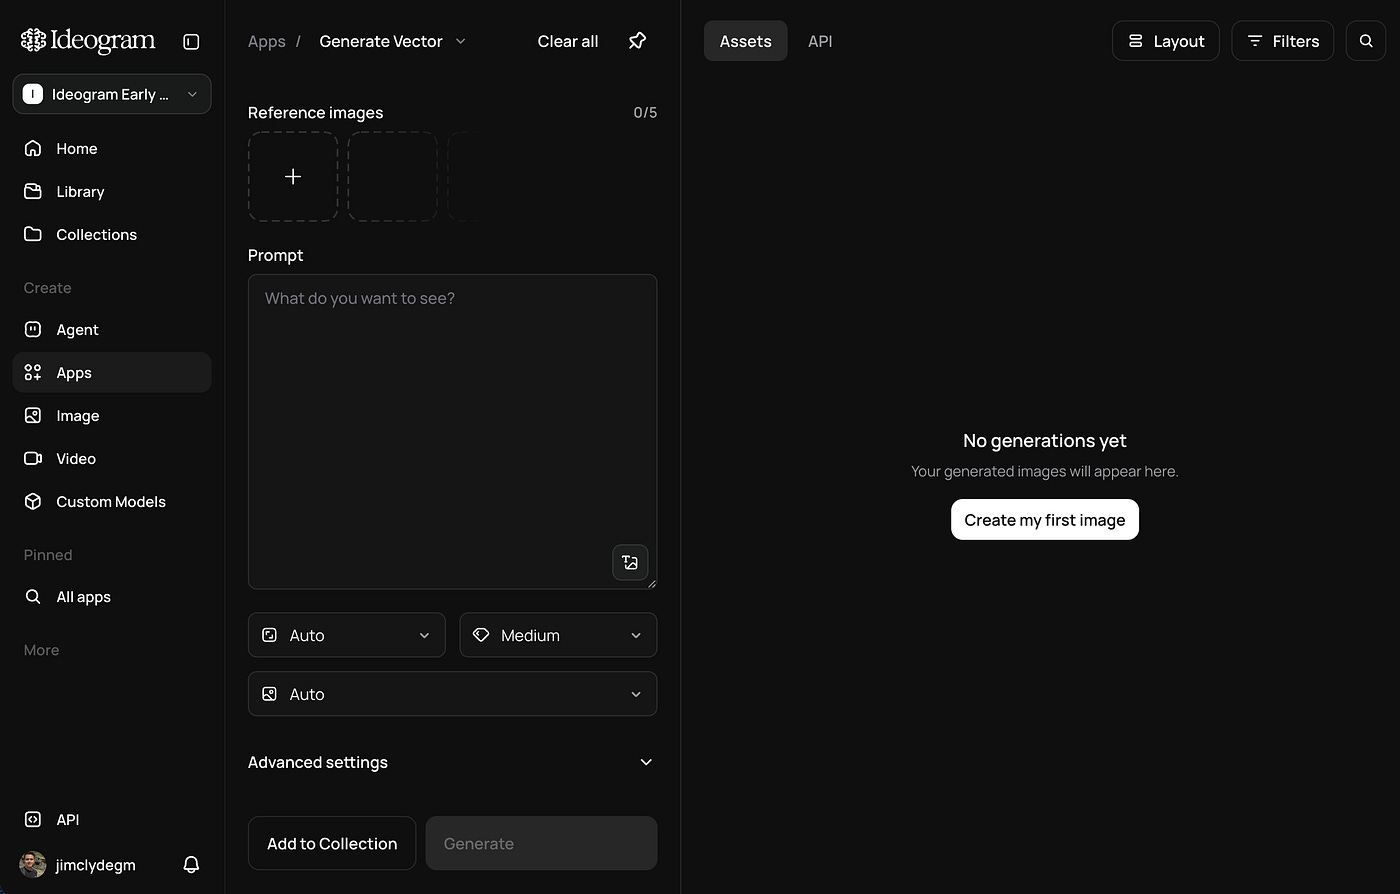Open the Auto aspect ratio dropdown
This screenshot has width=1400, height=894.
pyautogui.click(x=346, y=635)
